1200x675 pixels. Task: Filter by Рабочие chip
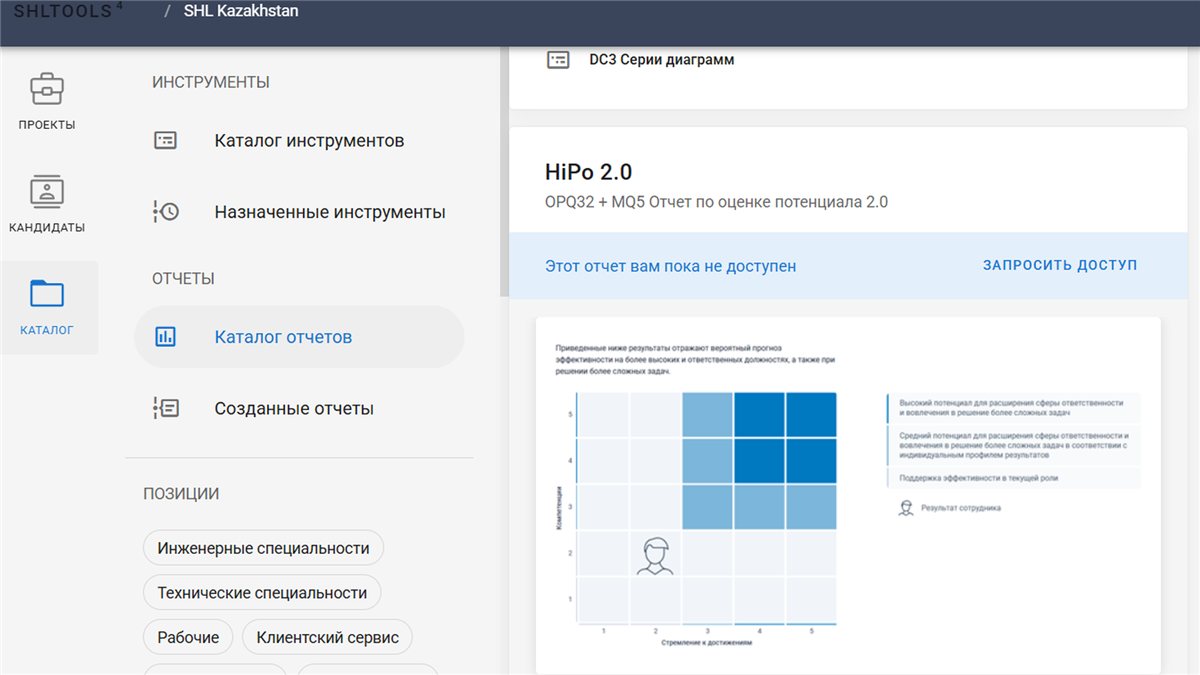pyautogui.click(x=188, y=637)
